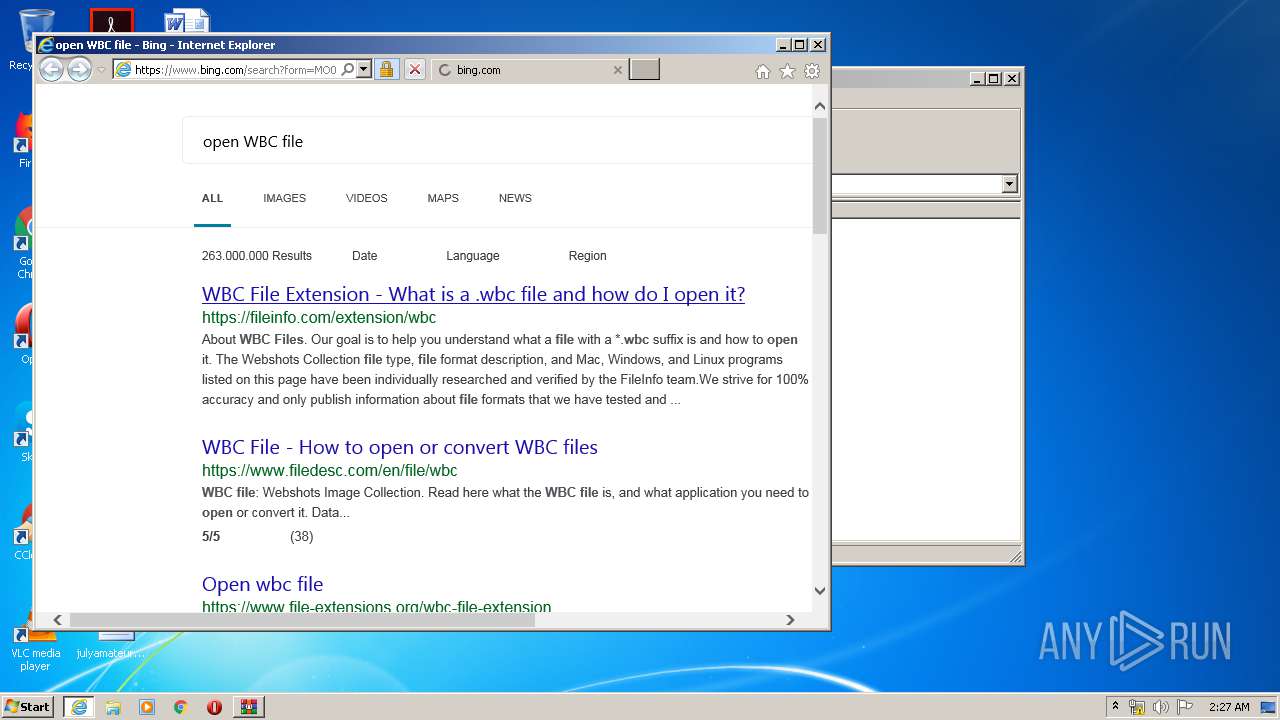
Task: Click Internet Explorer taskbar icon
Action: [x=79, y=707]
